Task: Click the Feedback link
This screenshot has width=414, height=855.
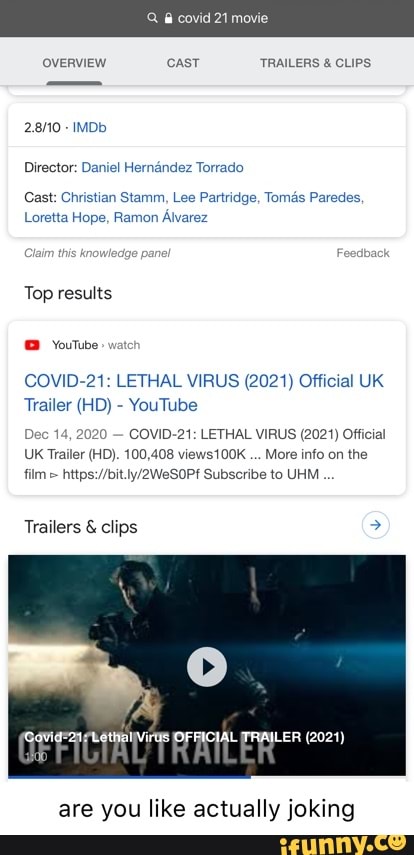Action: tap(363, 253)
